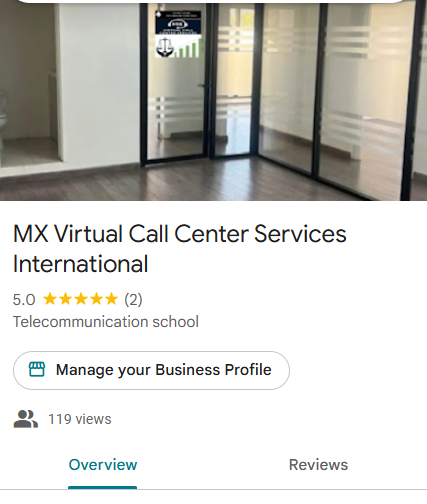Click the third yellow rating star

point(81,299)
